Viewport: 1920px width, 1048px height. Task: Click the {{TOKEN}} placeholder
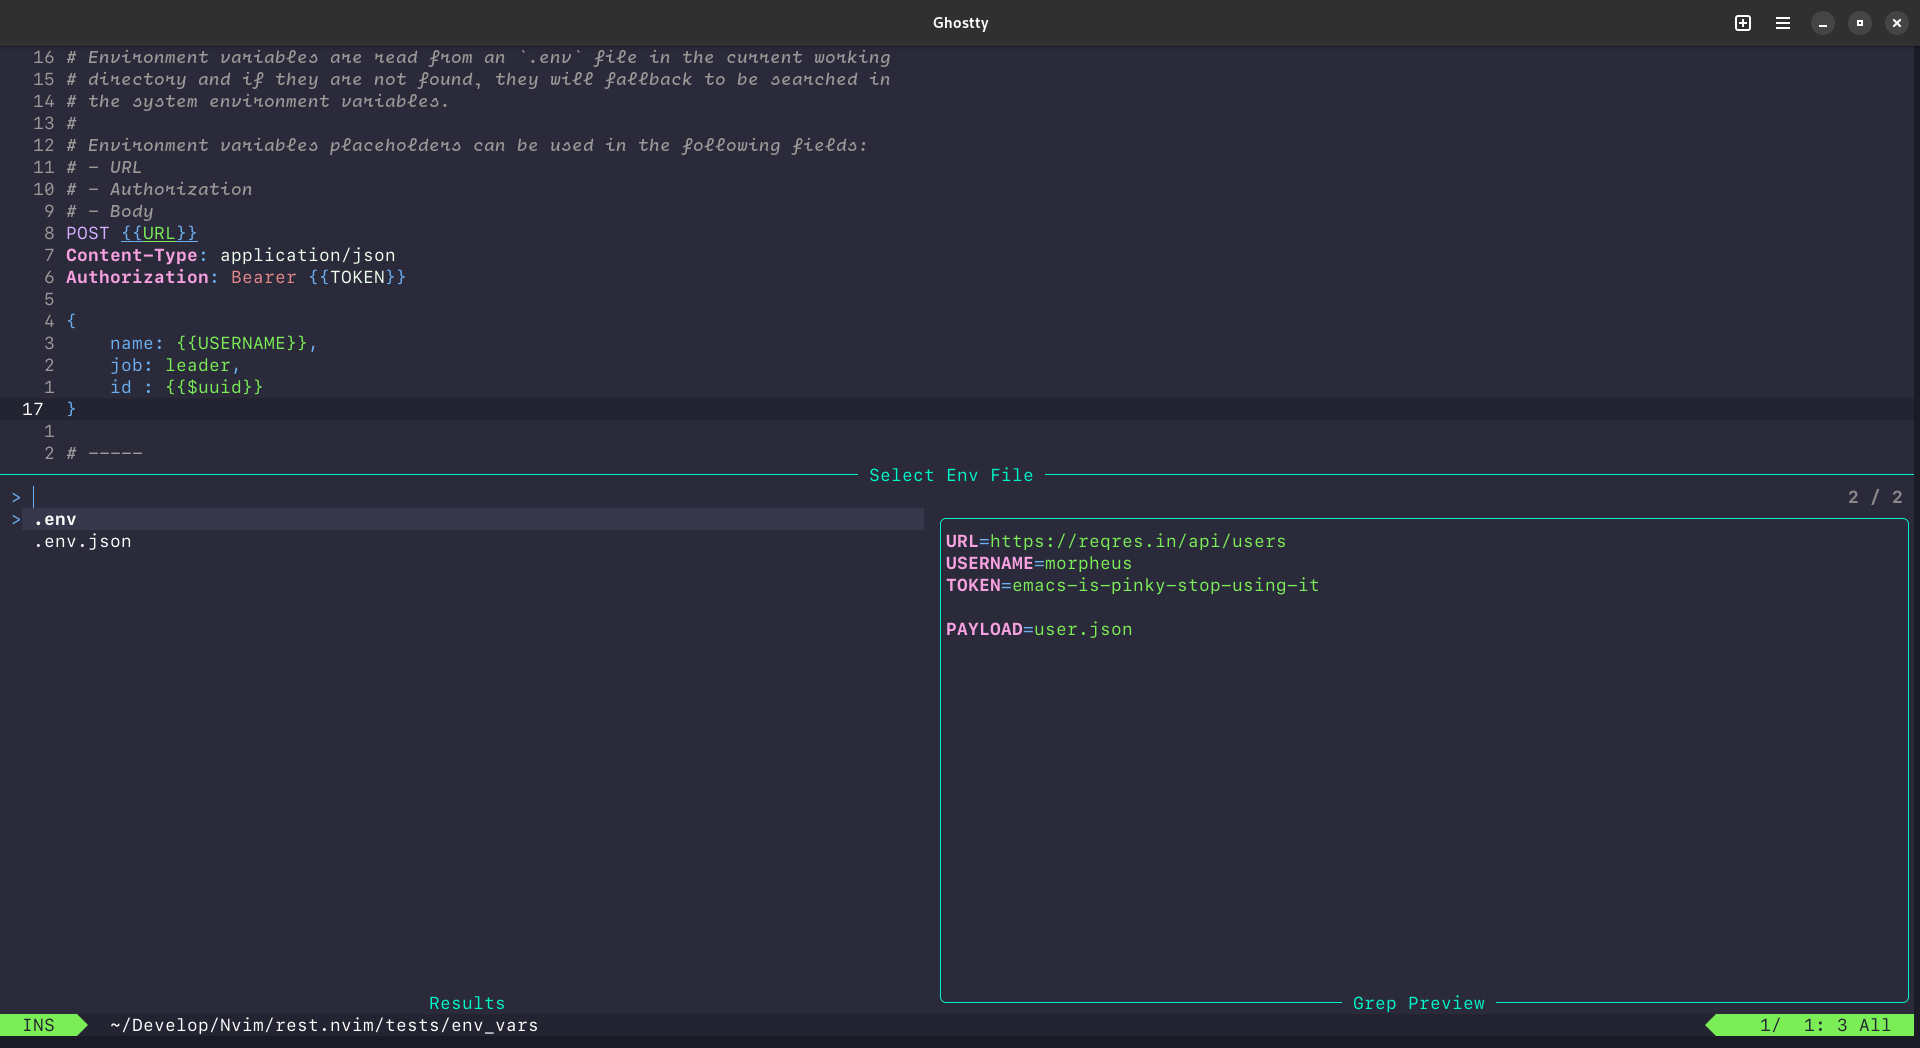(357, 277)
